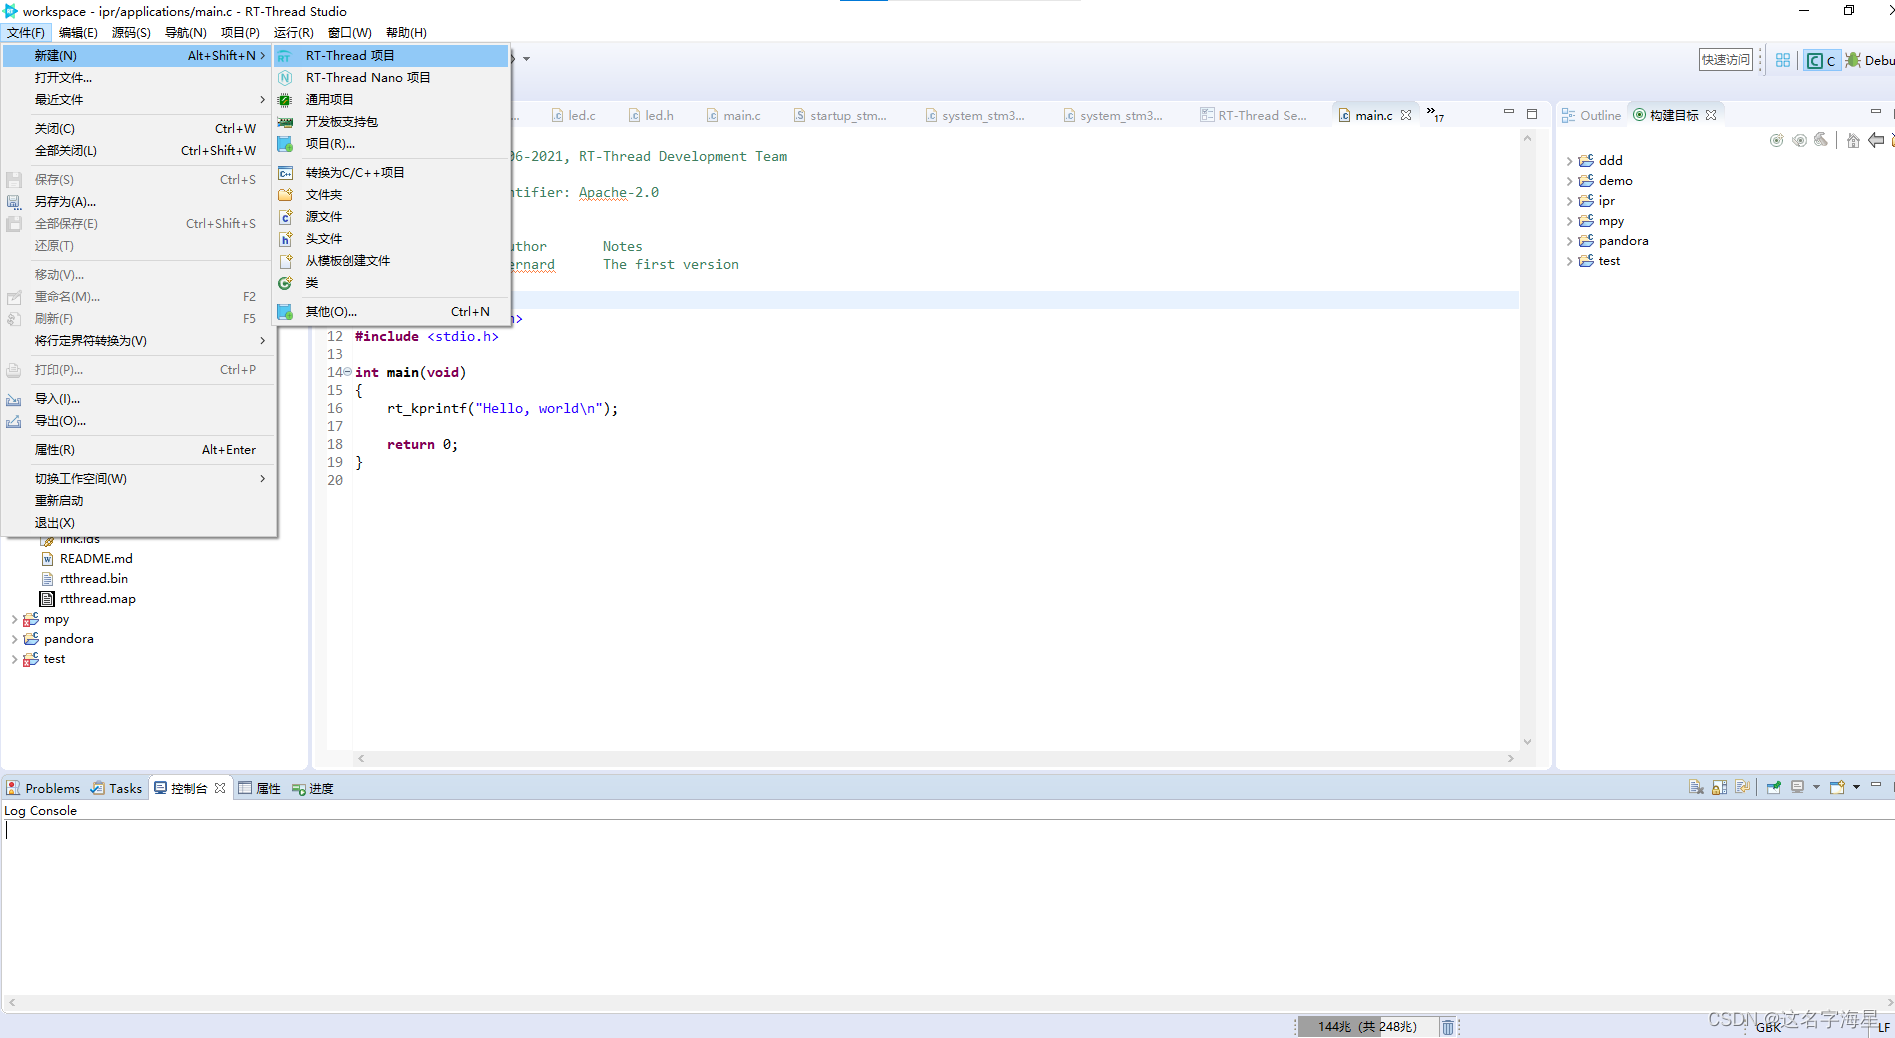Switch to the Debug perspective

click(1869, 60)
